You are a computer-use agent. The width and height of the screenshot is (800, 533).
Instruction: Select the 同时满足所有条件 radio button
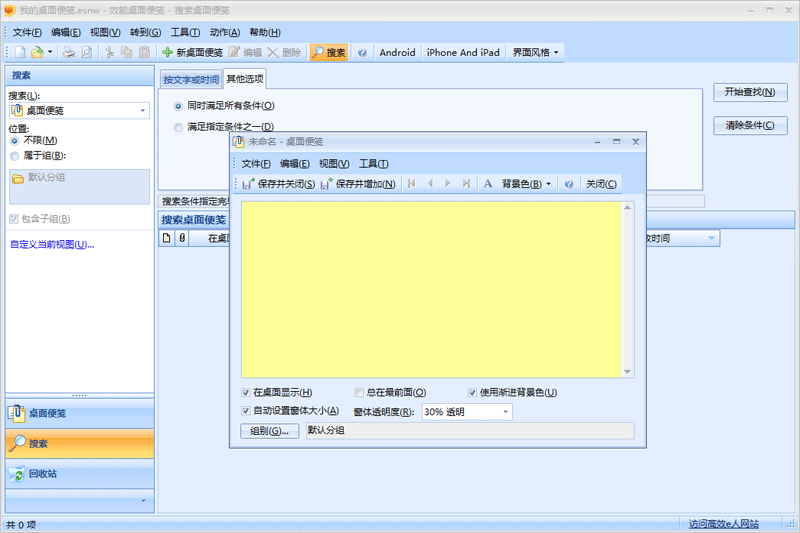(x=179, y=105)
